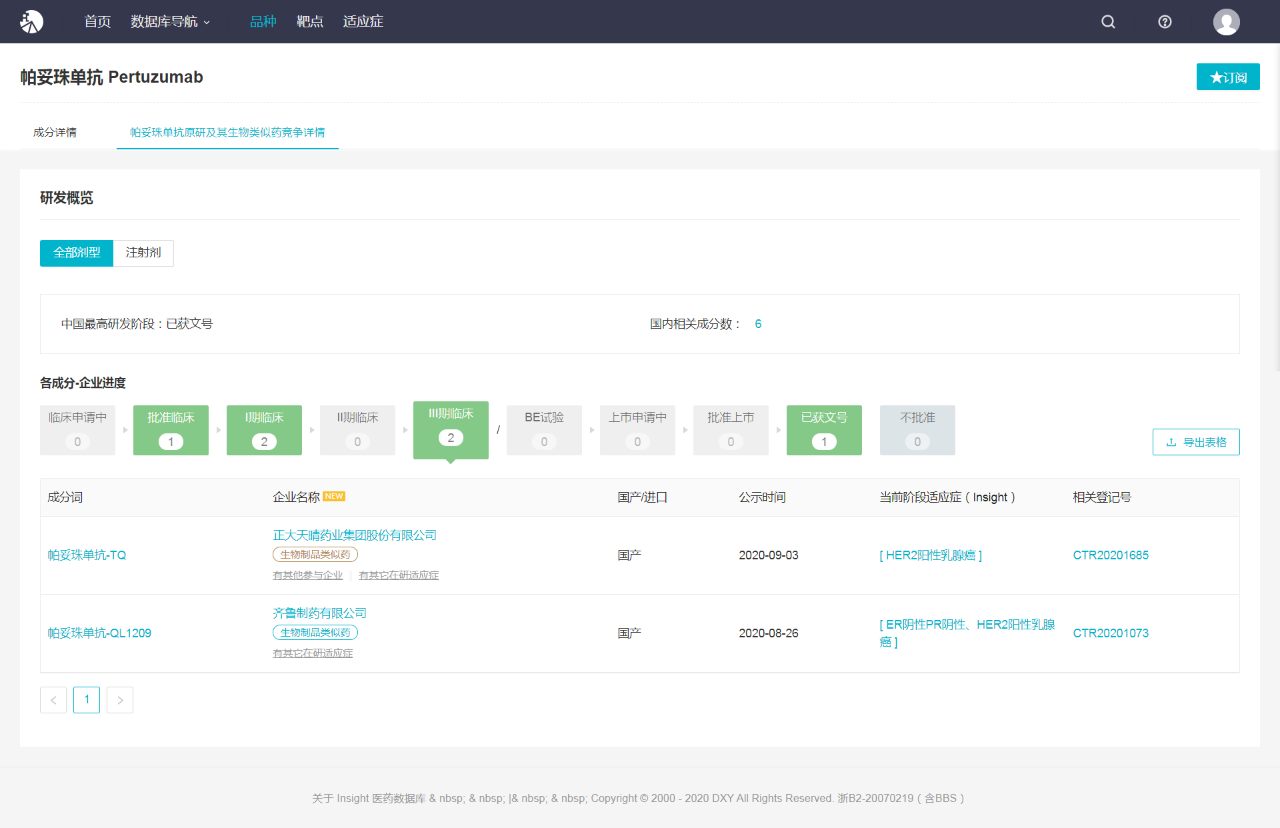
Task: Open the 帕妥珠单抗-QL1209 ingredient link
Action: [x=100, y=633]
